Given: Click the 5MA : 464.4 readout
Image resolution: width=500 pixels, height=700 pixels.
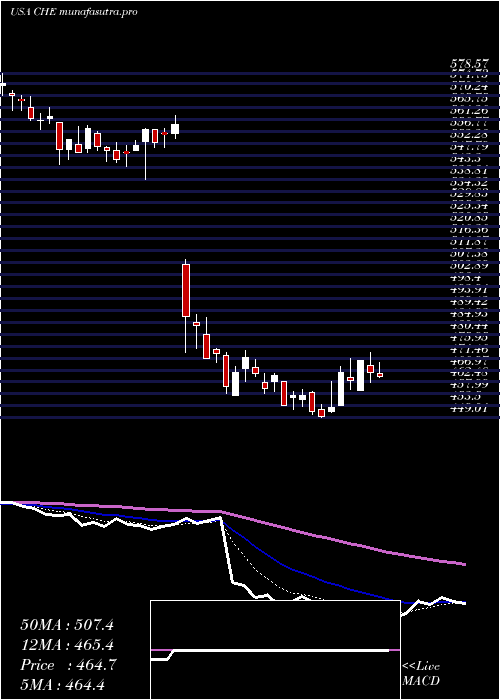Looking at the screenshot, I should click(x=62, y=685).
